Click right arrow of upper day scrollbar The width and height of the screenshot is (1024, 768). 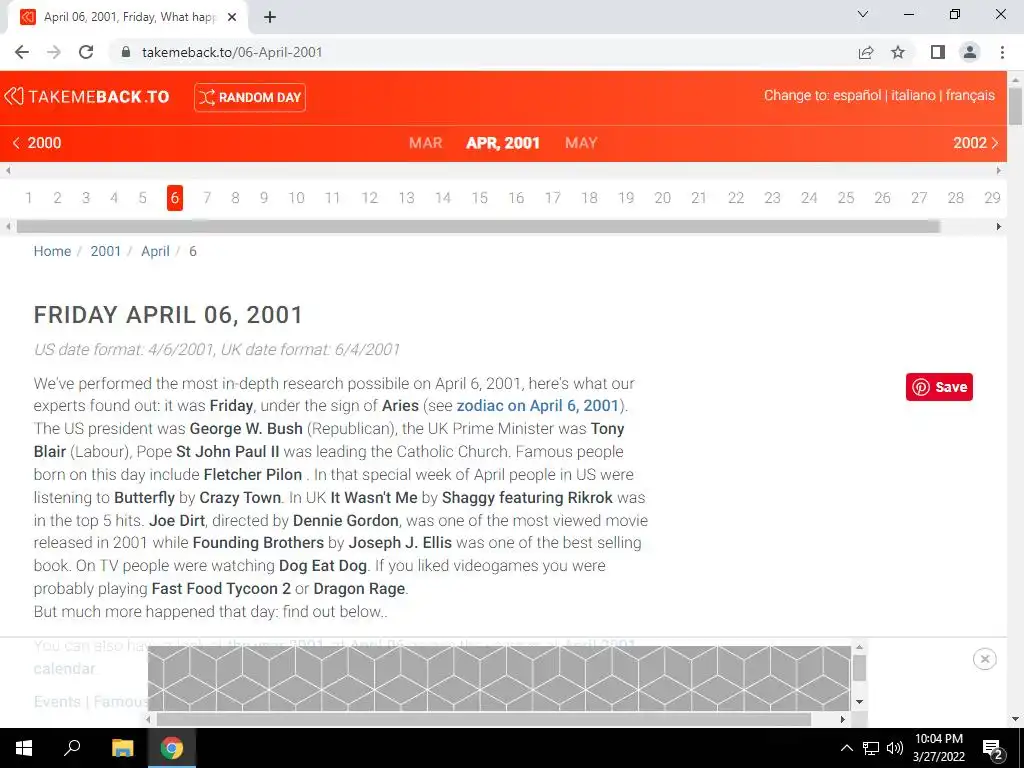(x=999, y=170)
